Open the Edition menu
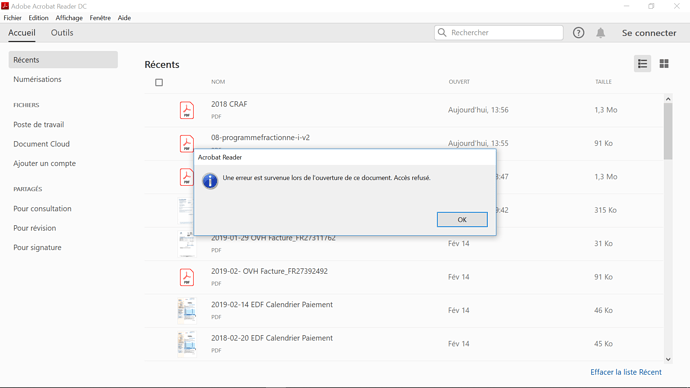 coord(38,18)
